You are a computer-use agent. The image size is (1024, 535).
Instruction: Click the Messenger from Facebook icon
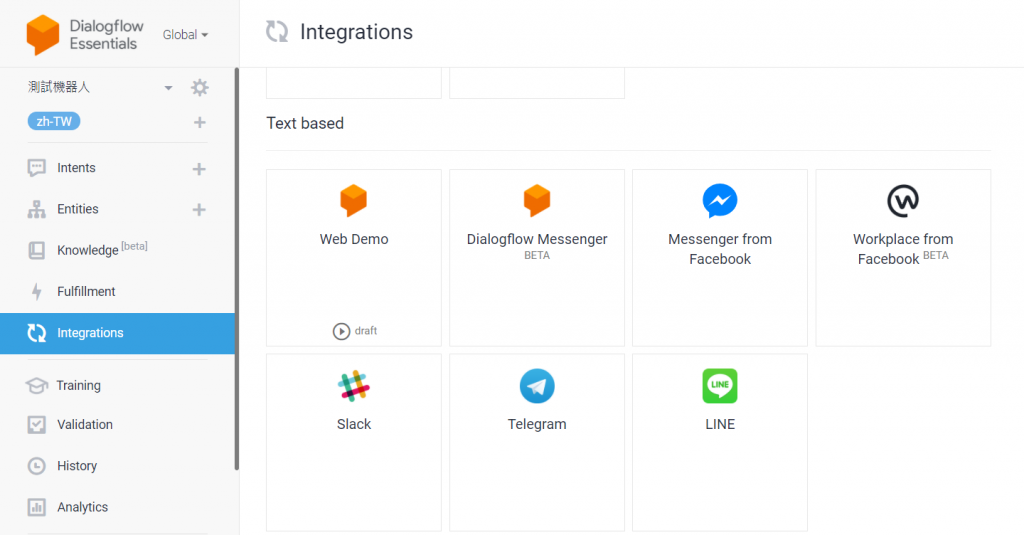720,201
